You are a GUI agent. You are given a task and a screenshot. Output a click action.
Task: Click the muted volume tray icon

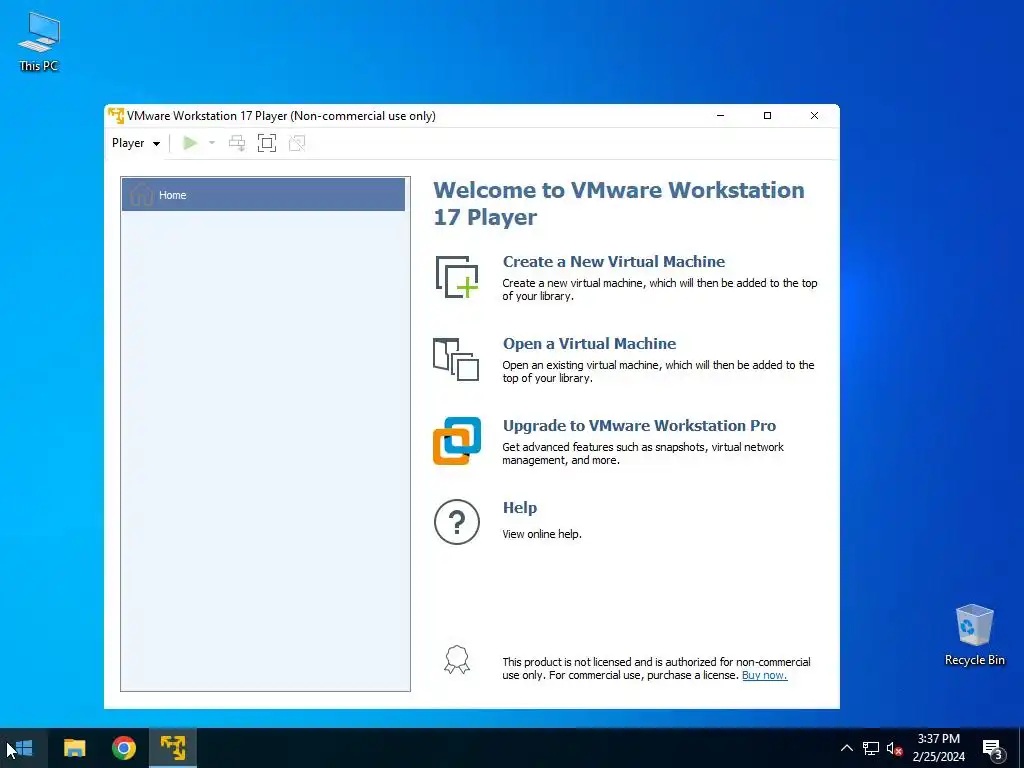tap(894, 748)
